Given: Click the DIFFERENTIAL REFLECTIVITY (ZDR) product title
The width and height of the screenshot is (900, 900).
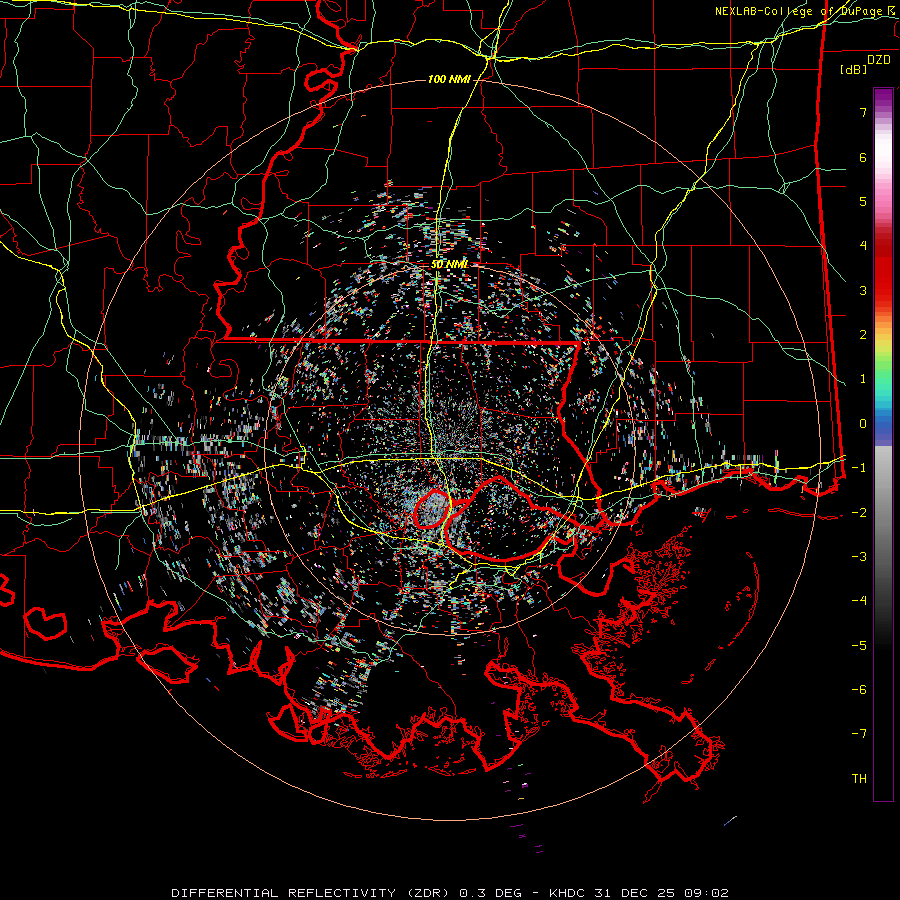Looking at the screenshot, I should [313, 893].
